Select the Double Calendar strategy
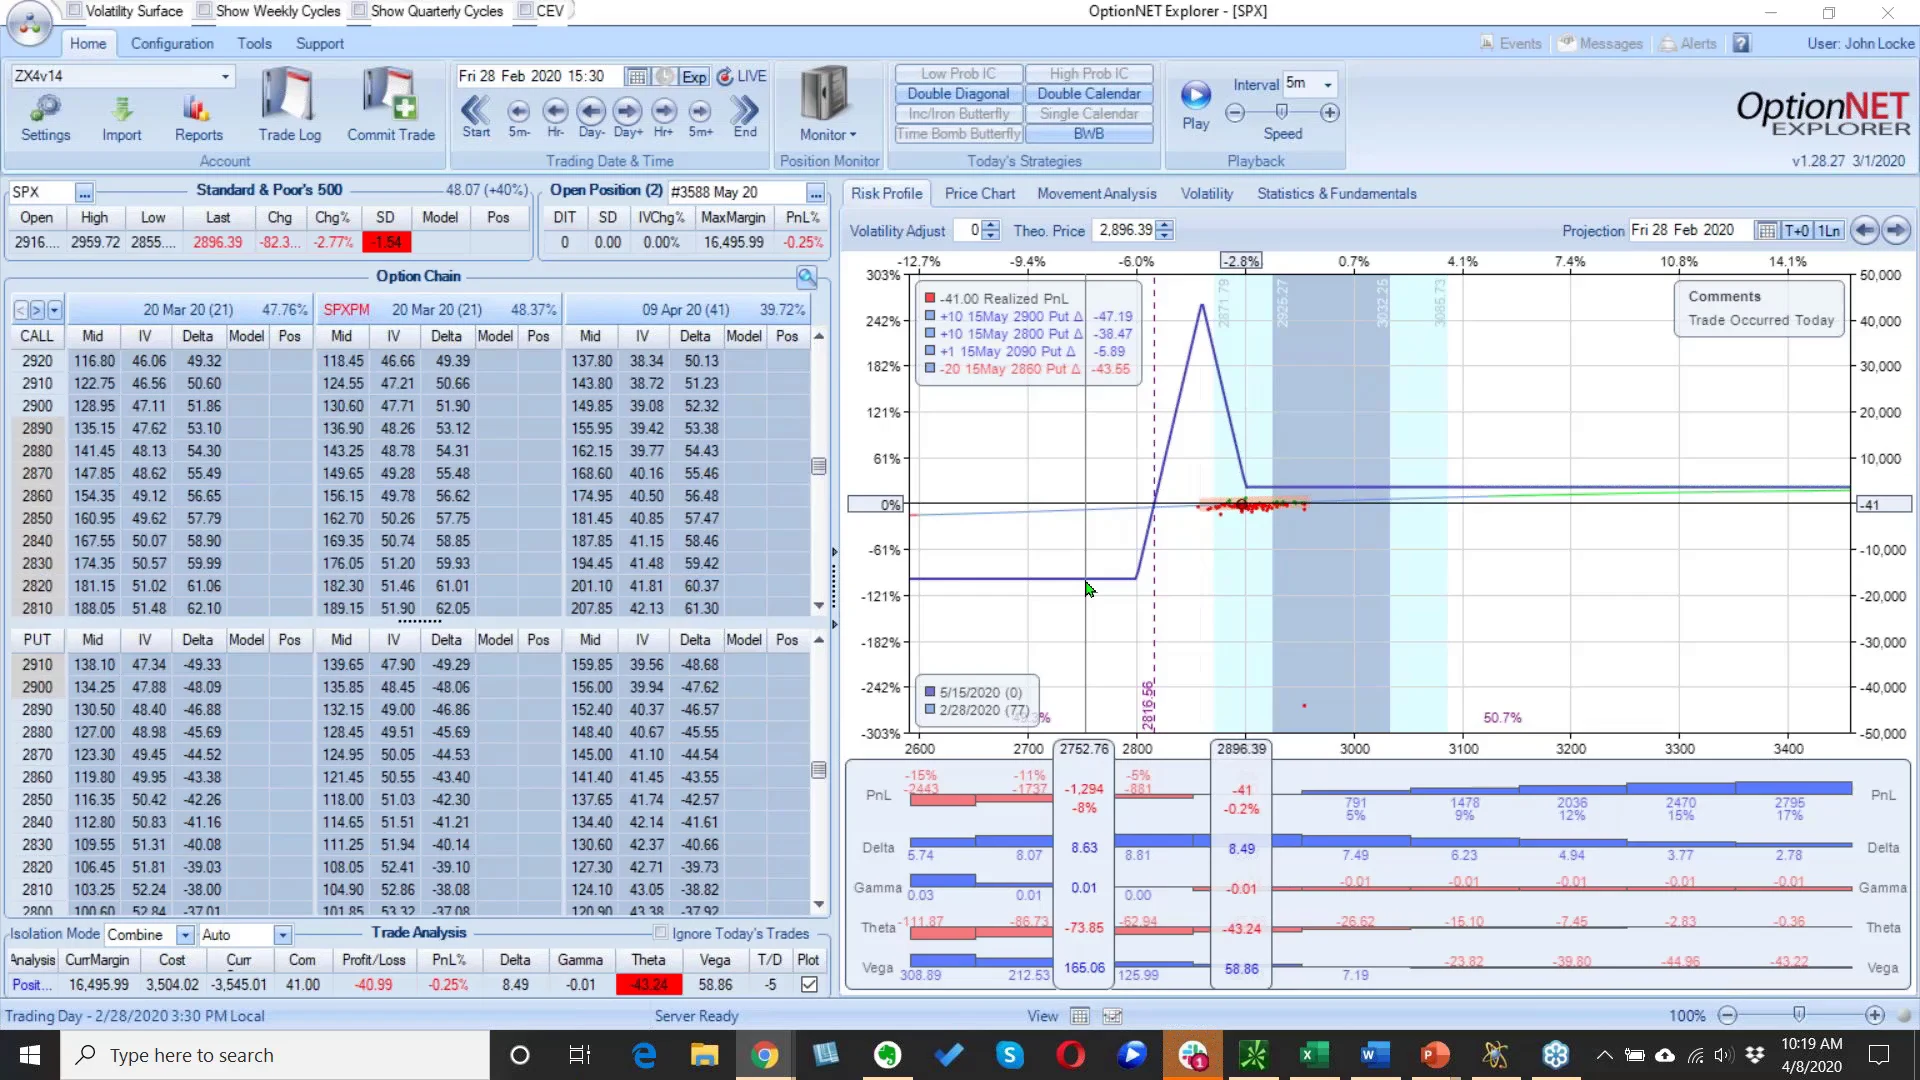This screenshot has width=1920, height=1080. click(1088, 94)
